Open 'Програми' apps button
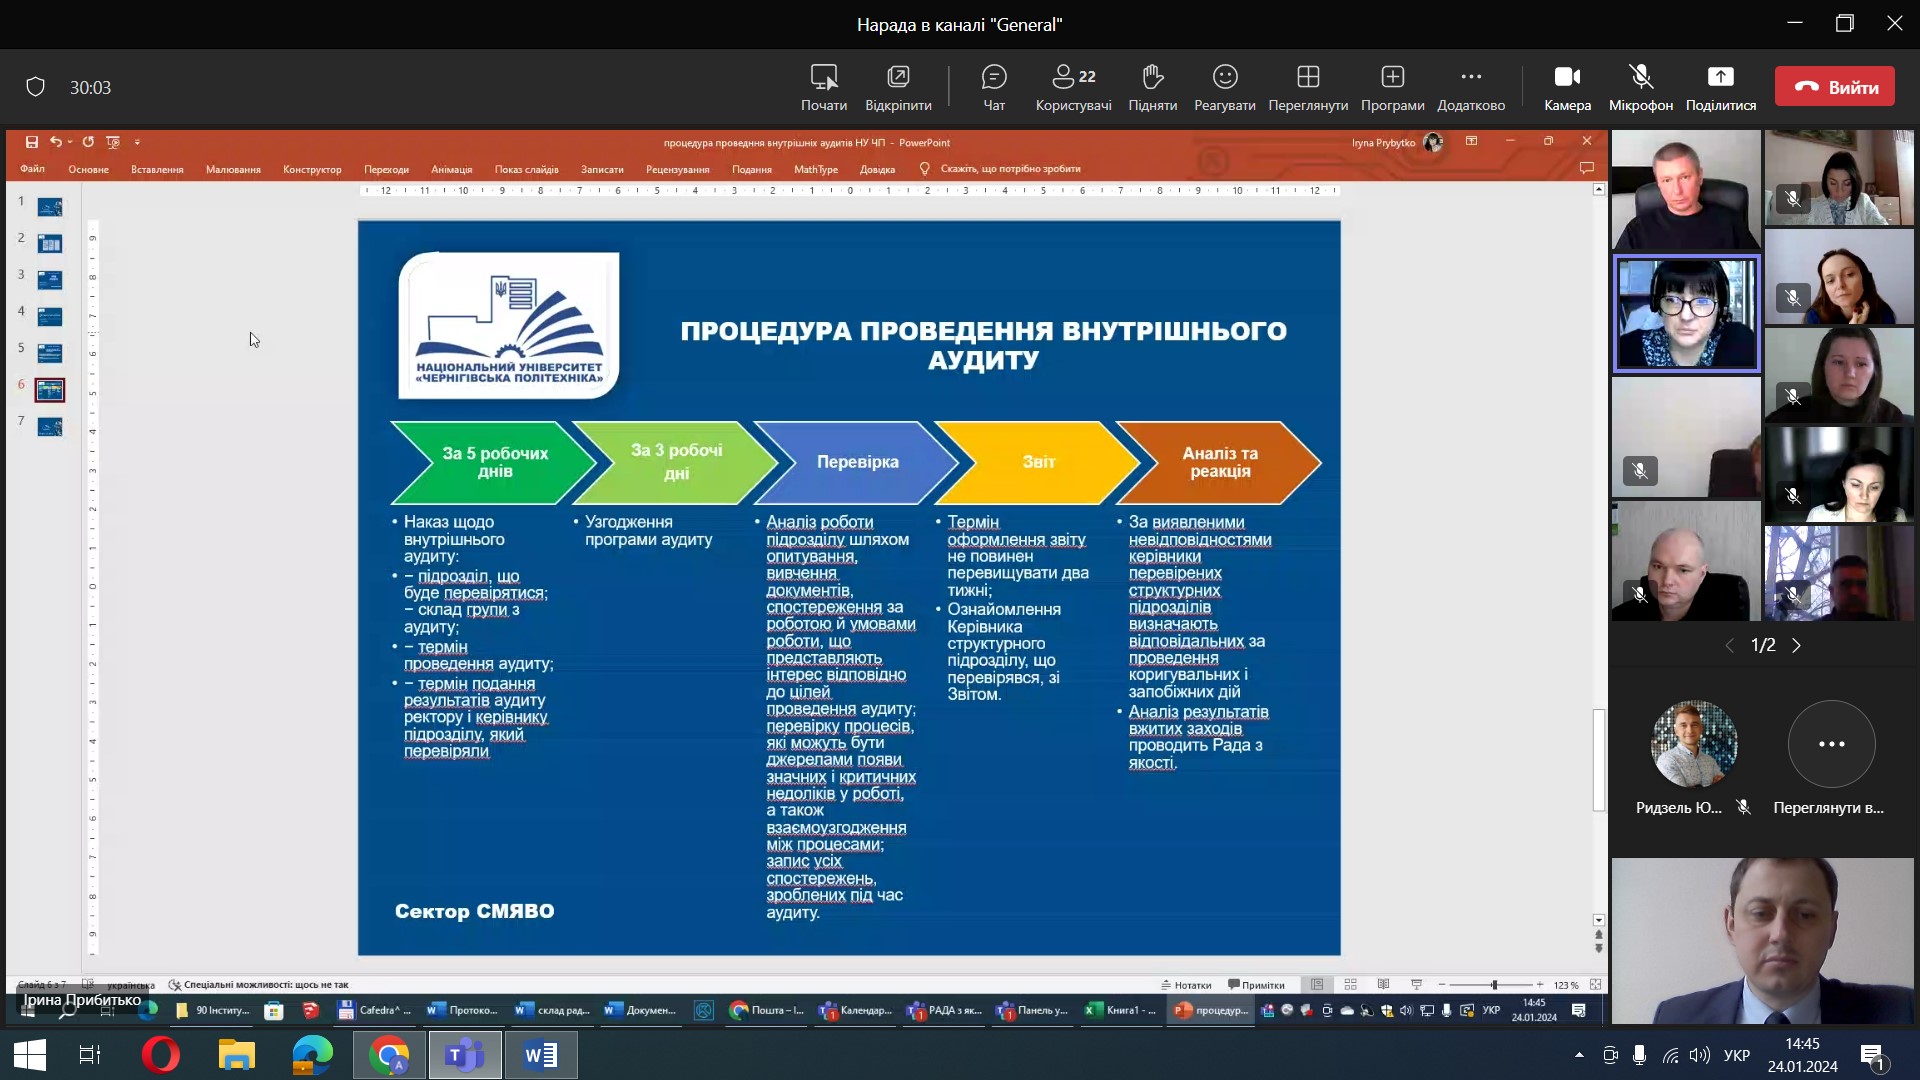Image resolution: width=1920 pixels, height=1080 pixels. coord(1392,87)
